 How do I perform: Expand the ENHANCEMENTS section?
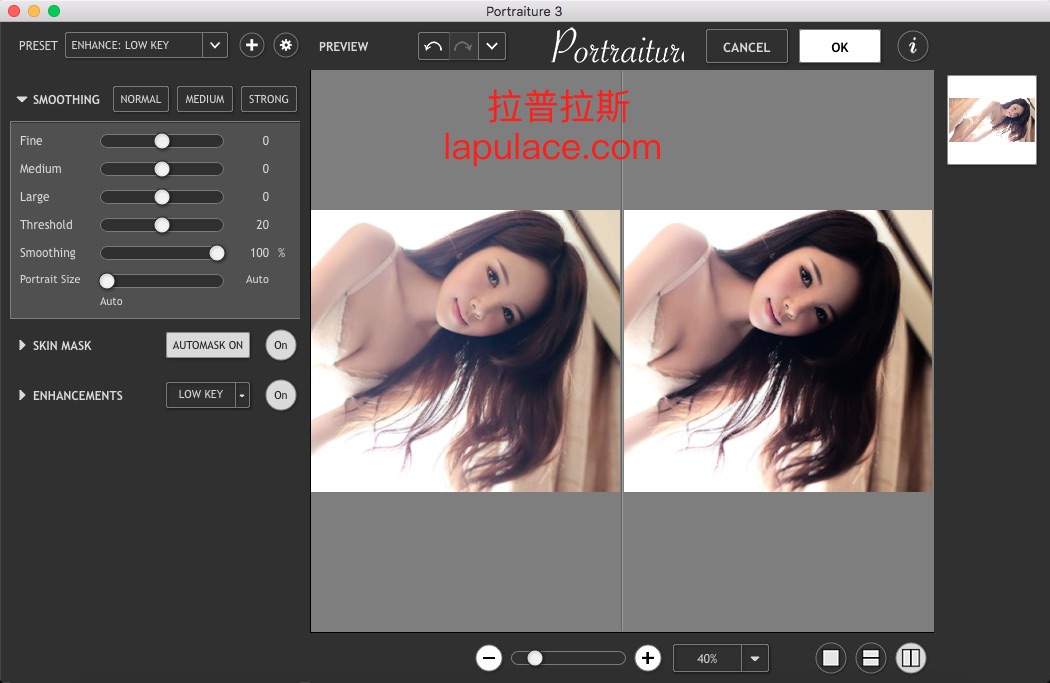pyautogui.click(x=22, y=395)
